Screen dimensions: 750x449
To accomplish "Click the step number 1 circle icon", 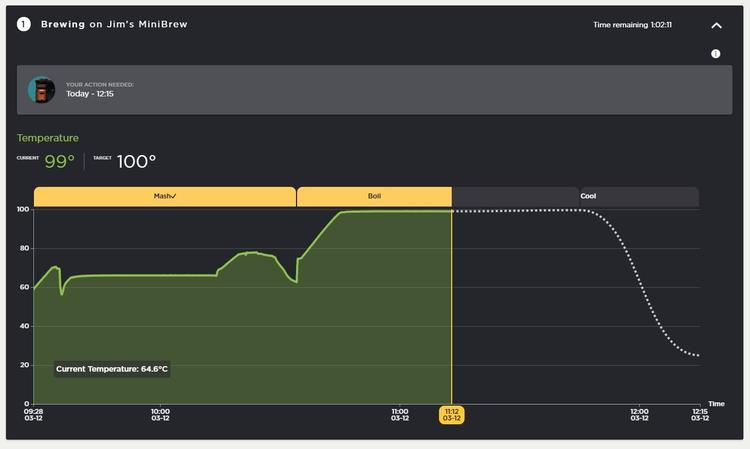I will [x=24, y=24].
